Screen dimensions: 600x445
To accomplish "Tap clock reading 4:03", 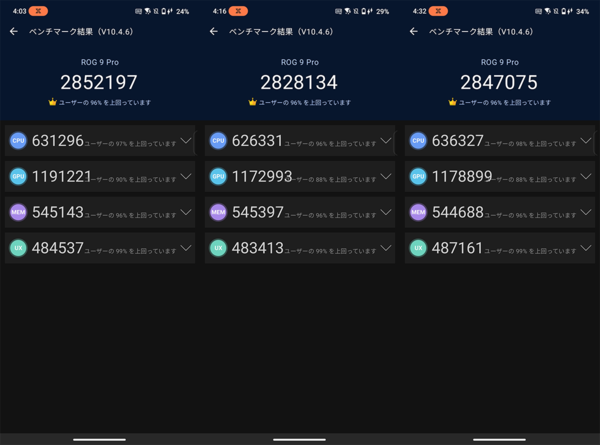I will pos(19,11).
